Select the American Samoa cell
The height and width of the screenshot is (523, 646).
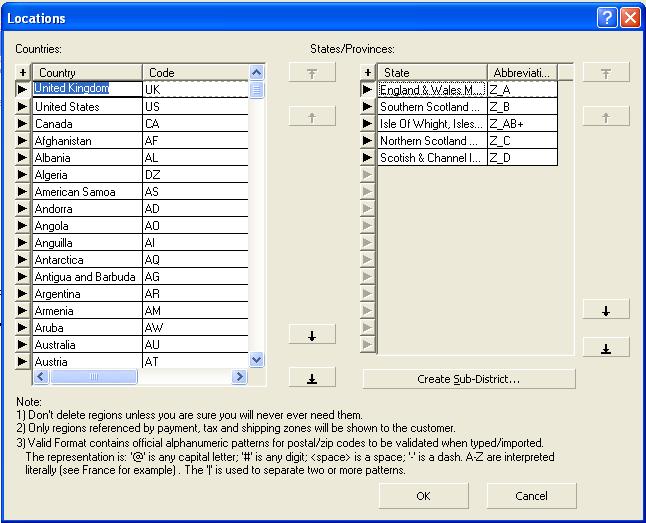click(x=87, y=192)
